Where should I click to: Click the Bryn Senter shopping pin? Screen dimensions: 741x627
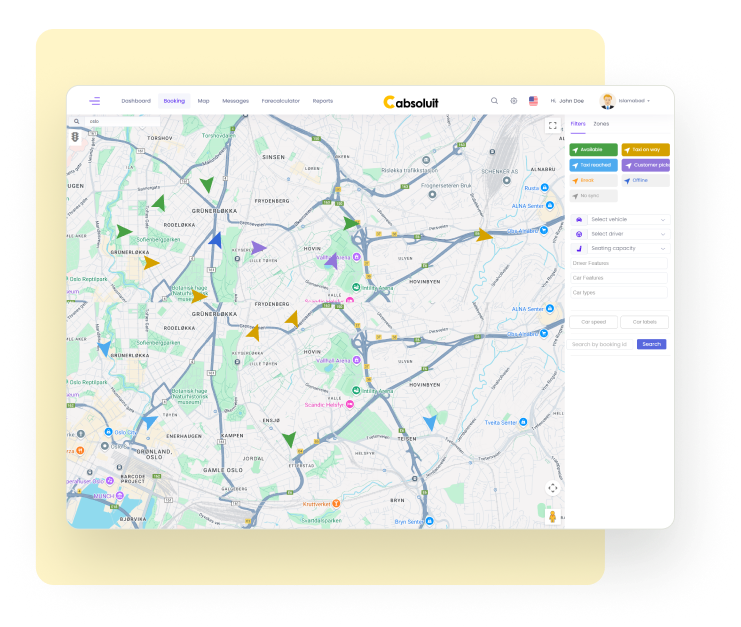coord(430,521)
